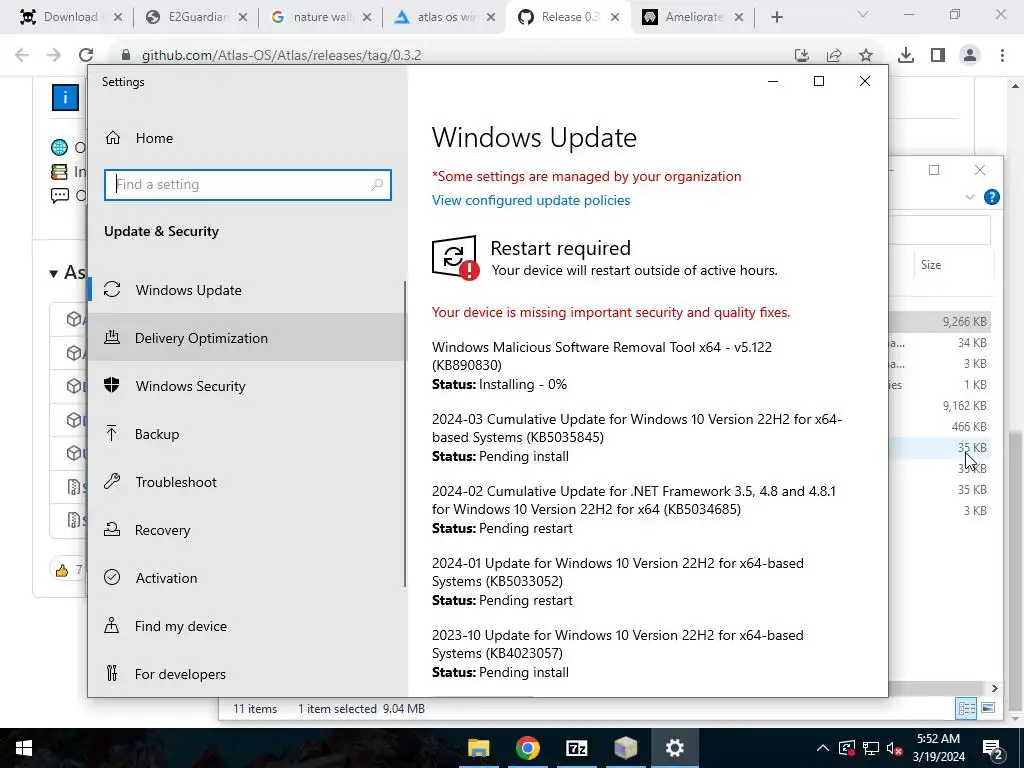Click the Find my device icon
Image resolution: width=1024 pixels, height=768 pixels.
click(x=112, y=625)
